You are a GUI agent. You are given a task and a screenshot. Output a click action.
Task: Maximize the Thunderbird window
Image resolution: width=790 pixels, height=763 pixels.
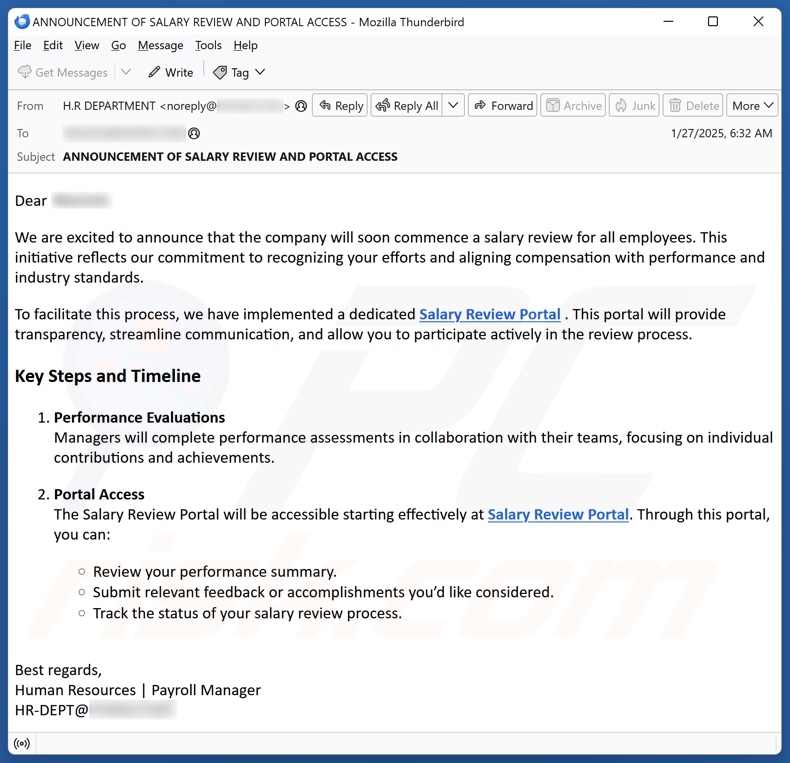pyautogui.click(x=713, y=22)
